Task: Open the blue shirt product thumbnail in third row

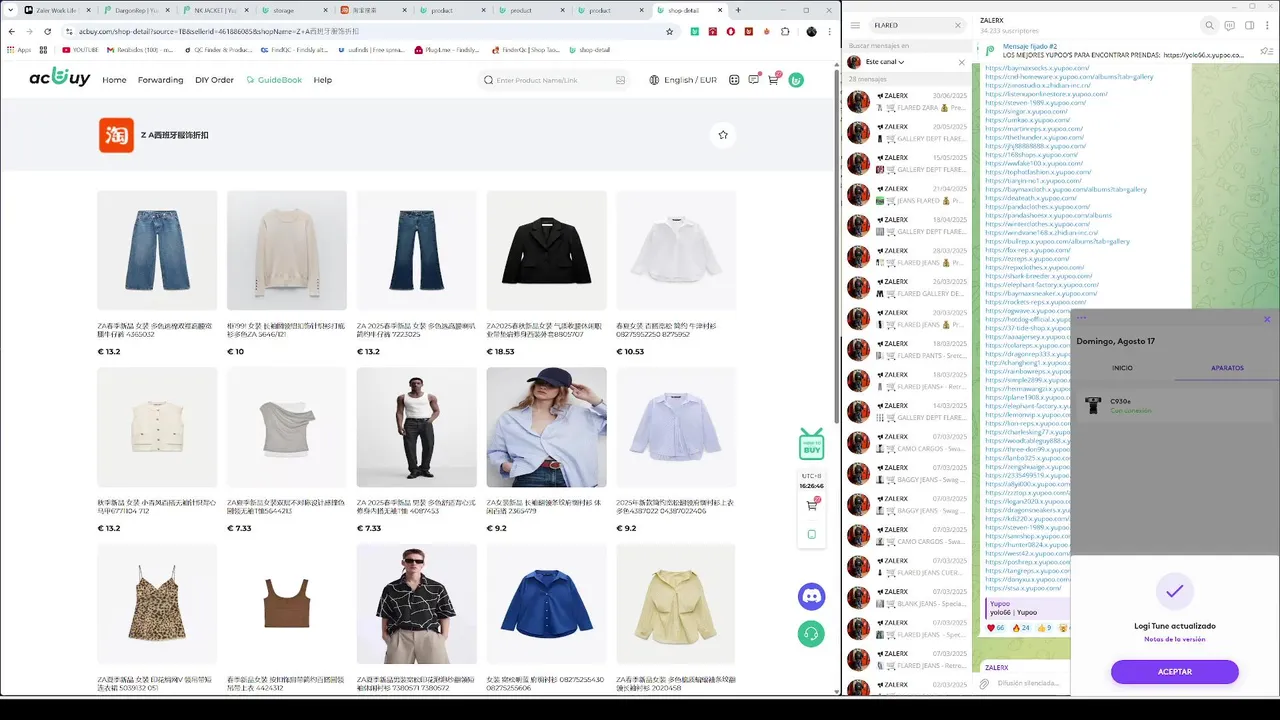Action: point(546,604)
